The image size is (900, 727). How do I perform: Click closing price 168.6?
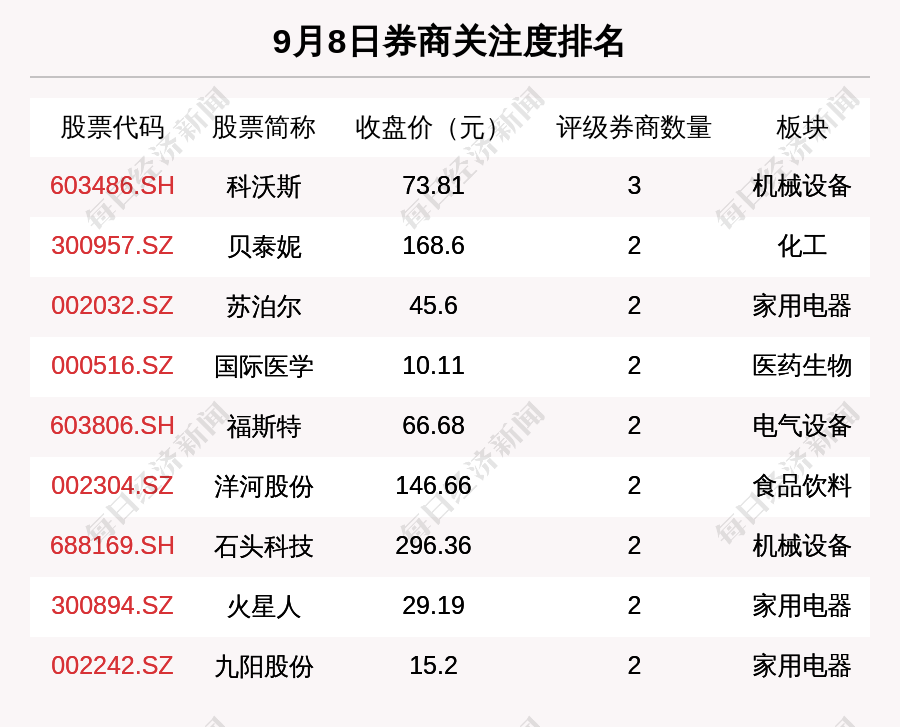click(433, 246)
